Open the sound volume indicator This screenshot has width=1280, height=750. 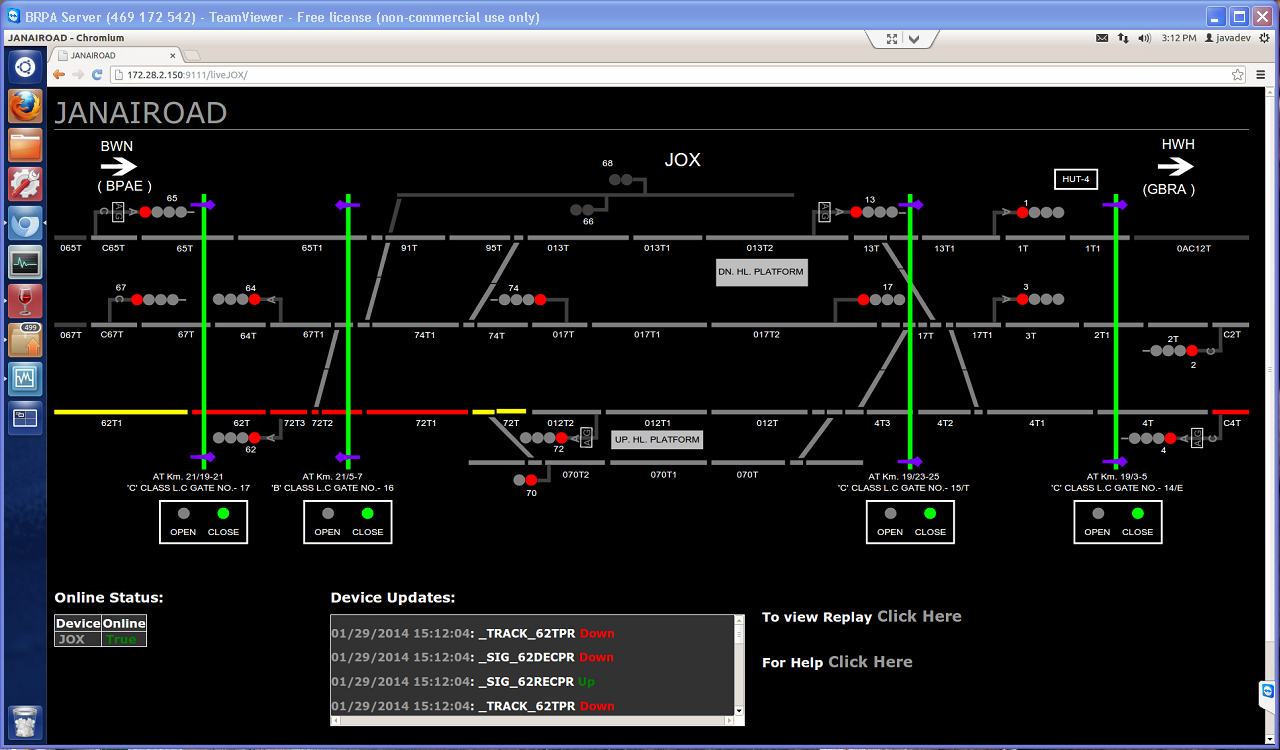click(1144, 38)
